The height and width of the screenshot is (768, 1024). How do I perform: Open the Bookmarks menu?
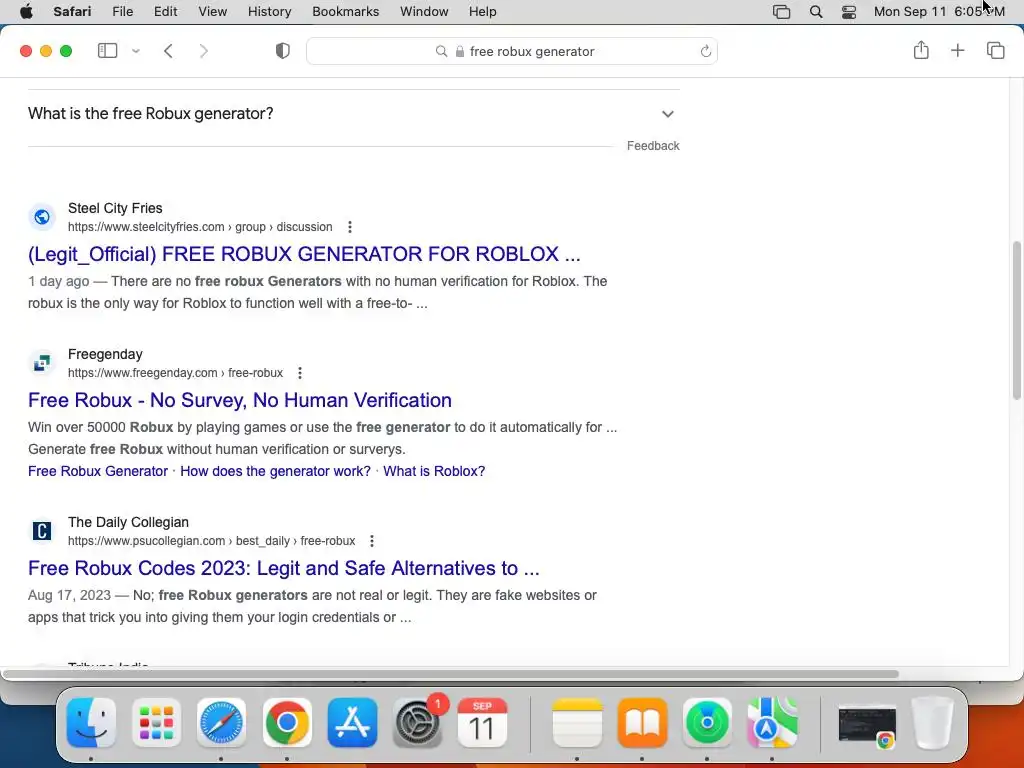click(345, 11)
